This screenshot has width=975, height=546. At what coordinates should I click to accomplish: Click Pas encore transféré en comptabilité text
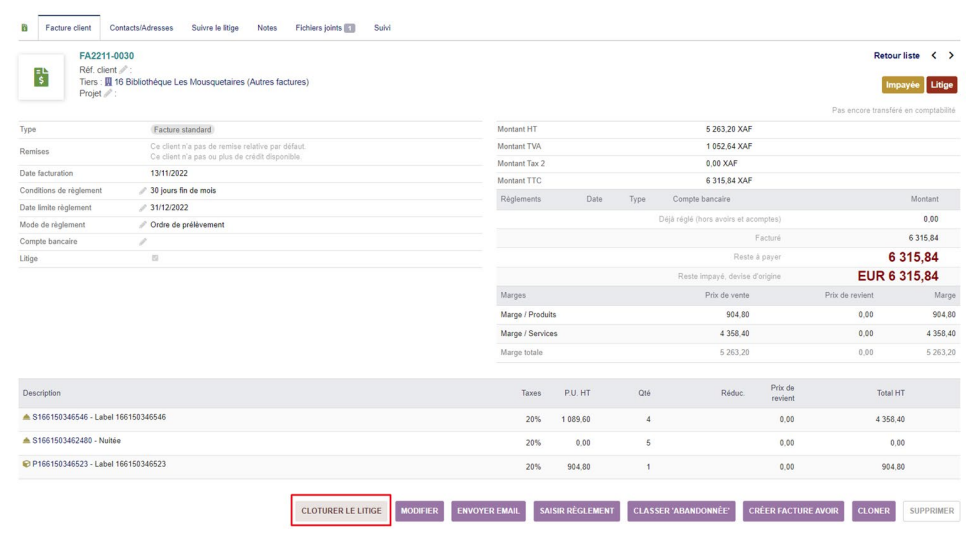tap(894, 110)
